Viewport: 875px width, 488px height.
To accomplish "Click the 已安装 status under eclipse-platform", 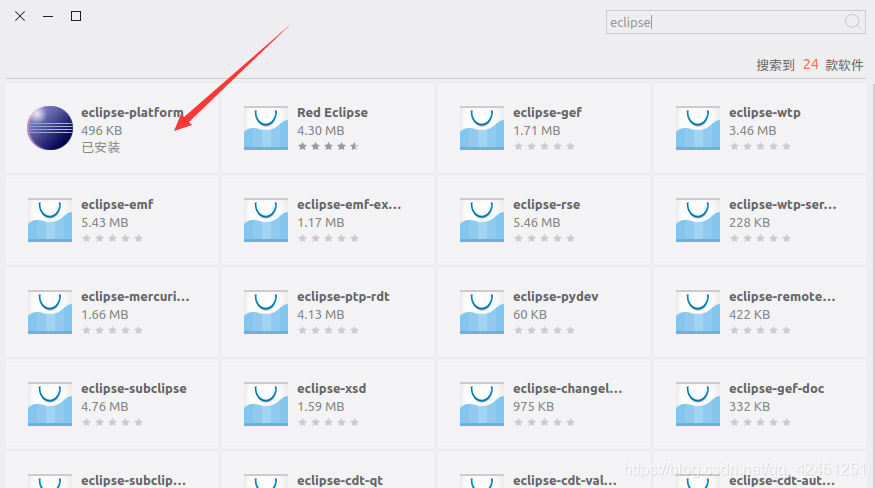I will tap(101, 147).
